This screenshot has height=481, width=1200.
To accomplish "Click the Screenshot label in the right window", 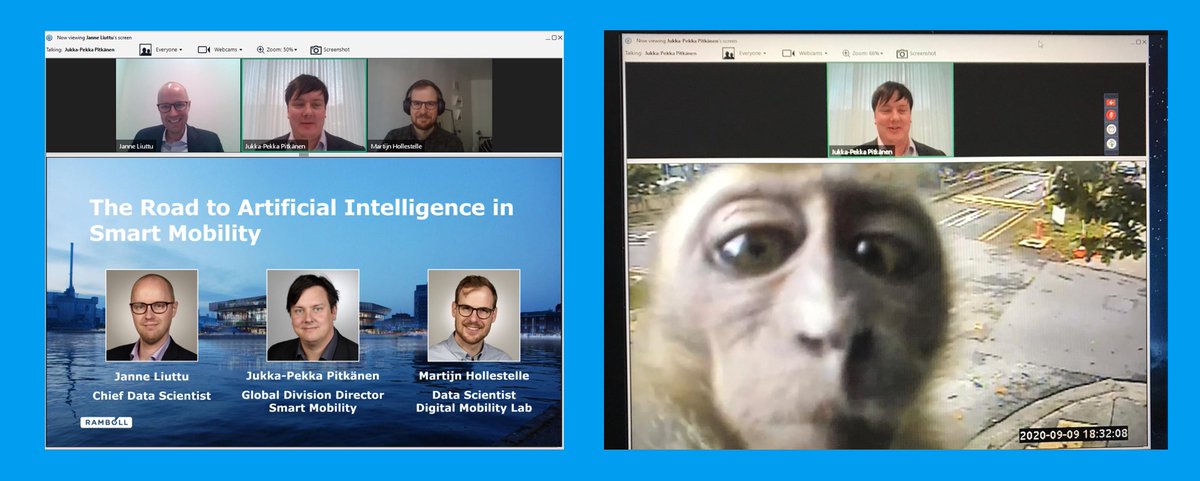I will [x=923, y=54].
